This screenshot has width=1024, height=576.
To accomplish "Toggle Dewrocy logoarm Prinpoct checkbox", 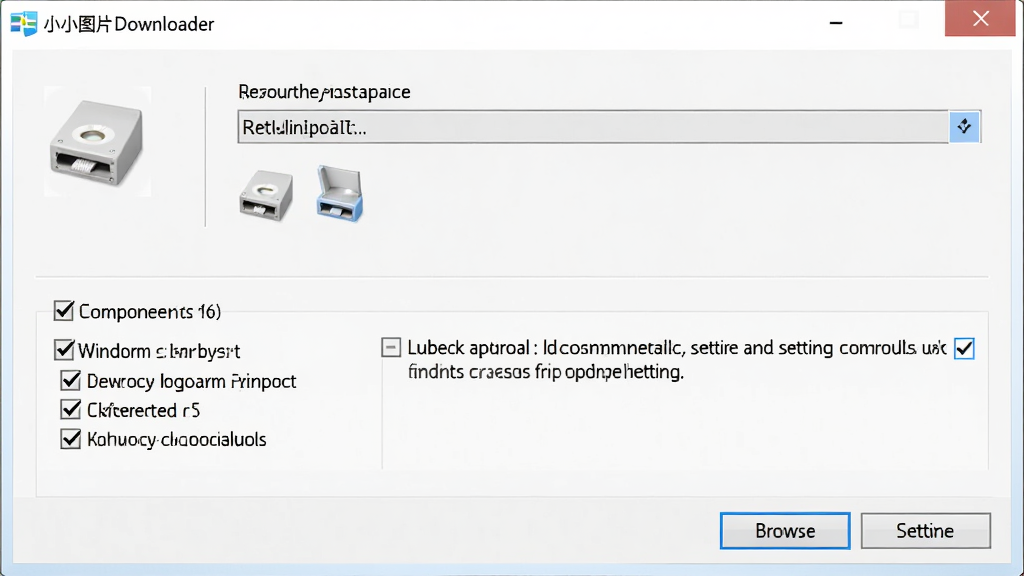I will click(x=71, y=380).
